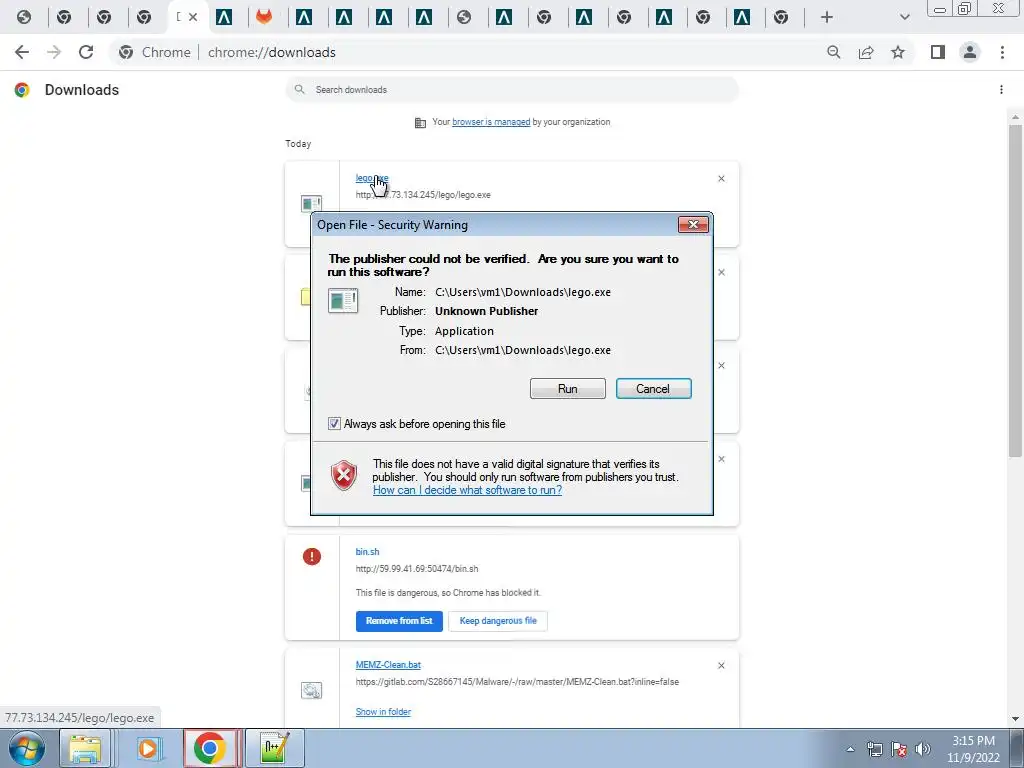Click the MEMZ-Clean.bat file icon
This screenshot has width=1024, height=768.
[312, 690]
